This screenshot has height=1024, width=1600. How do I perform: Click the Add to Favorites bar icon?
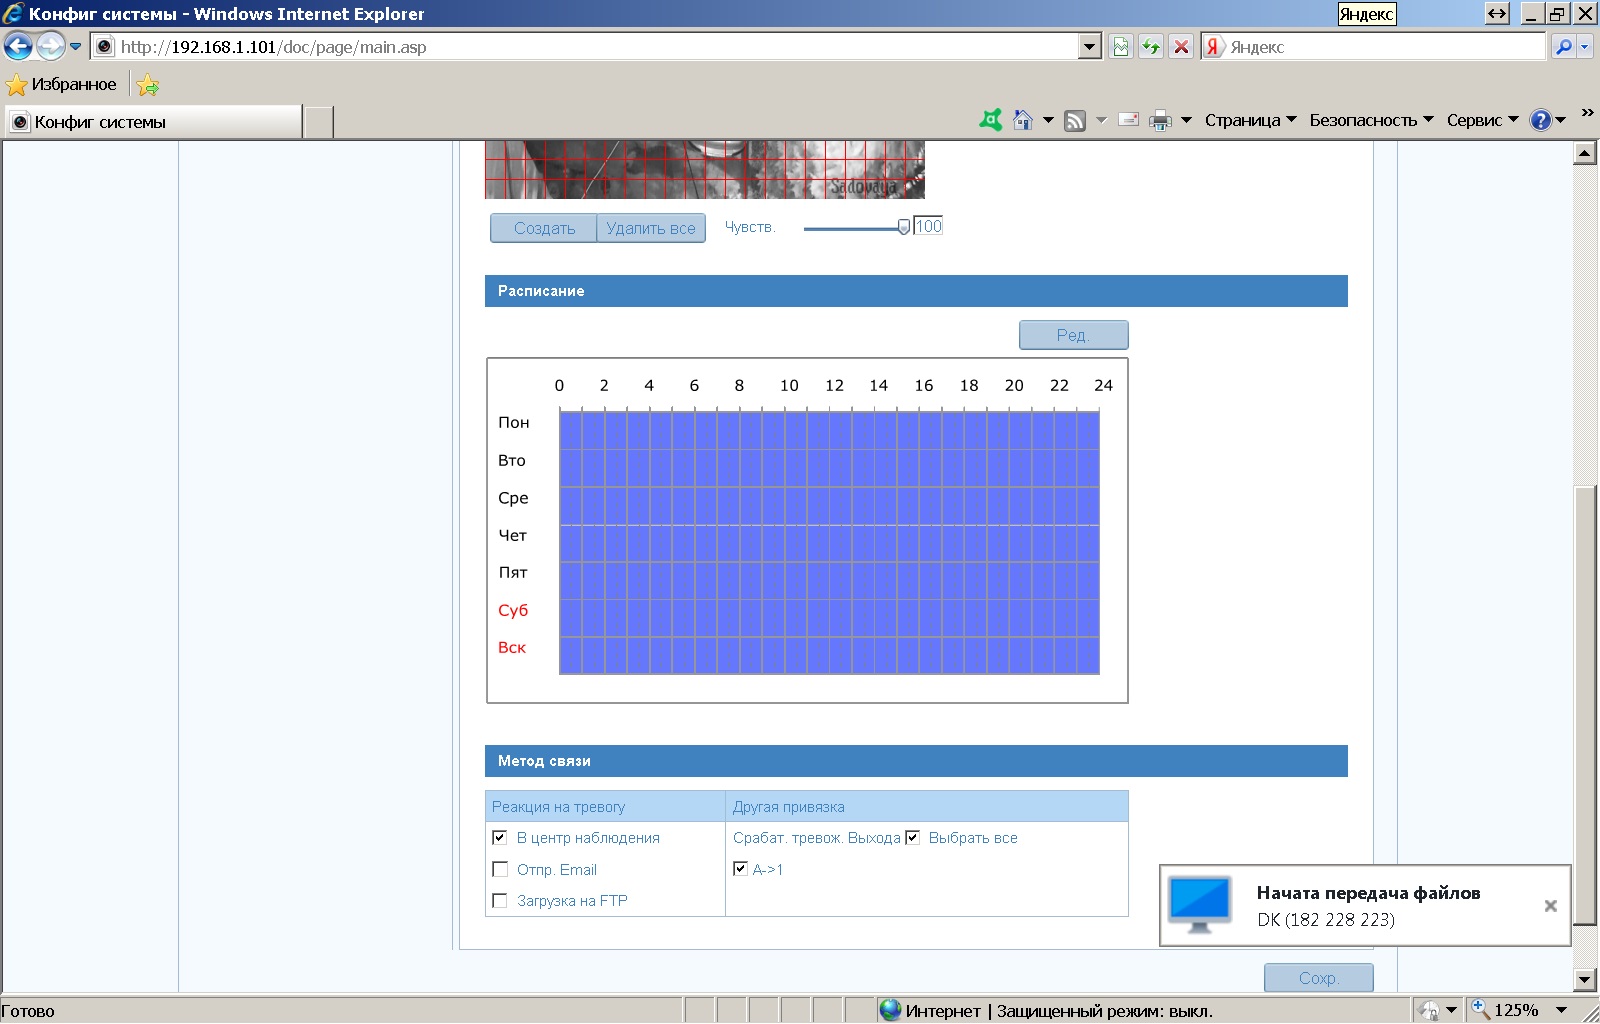tap(148, 85)
